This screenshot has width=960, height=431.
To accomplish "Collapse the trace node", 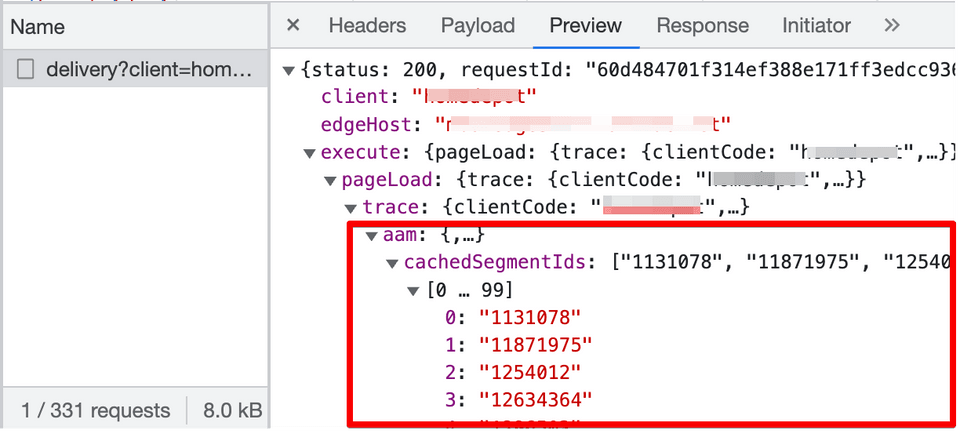I will [x=351, y=208].
